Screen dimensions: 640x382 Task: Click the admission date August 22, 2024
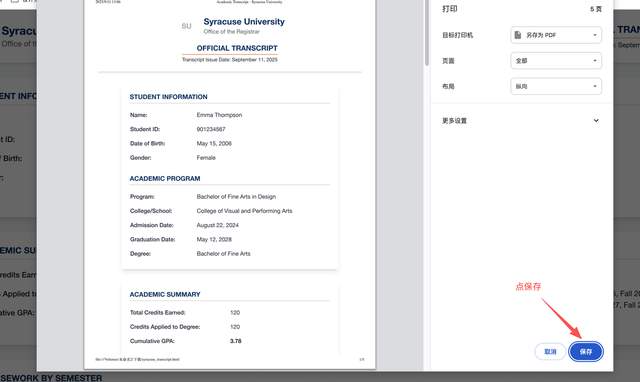click(218, 225)
